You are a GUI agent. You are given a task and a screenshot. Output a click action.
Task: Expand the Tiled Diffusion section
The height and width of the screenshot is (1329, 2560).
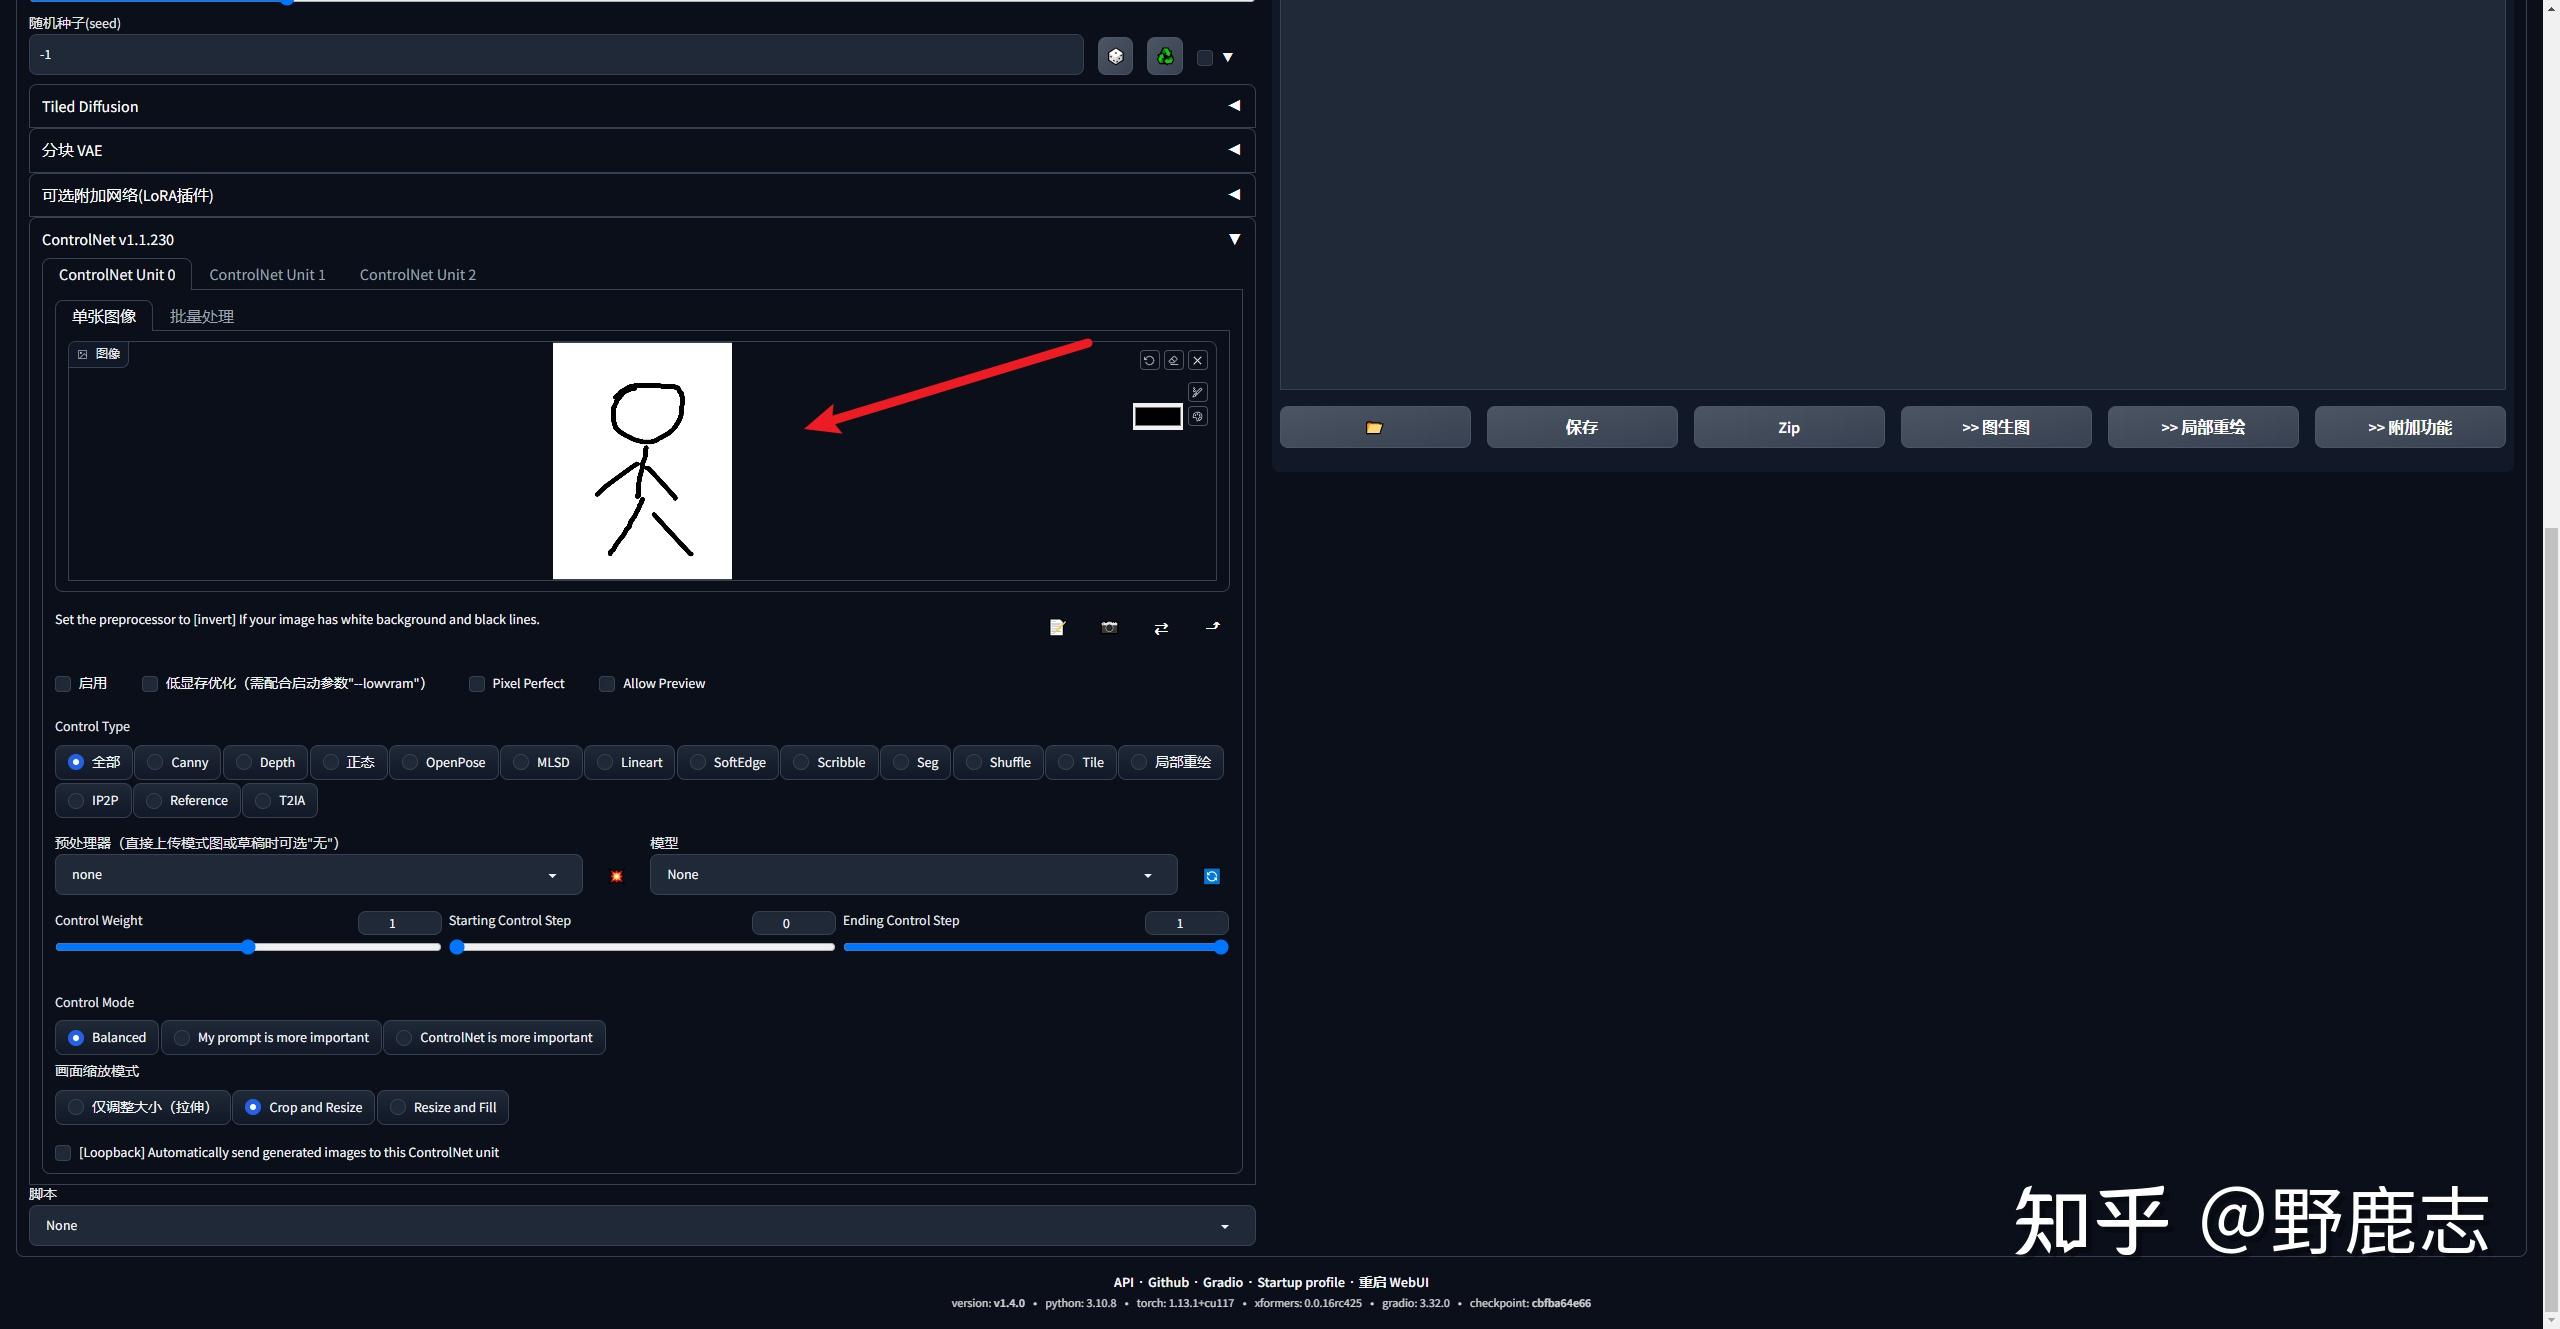(x=640, y=106)
